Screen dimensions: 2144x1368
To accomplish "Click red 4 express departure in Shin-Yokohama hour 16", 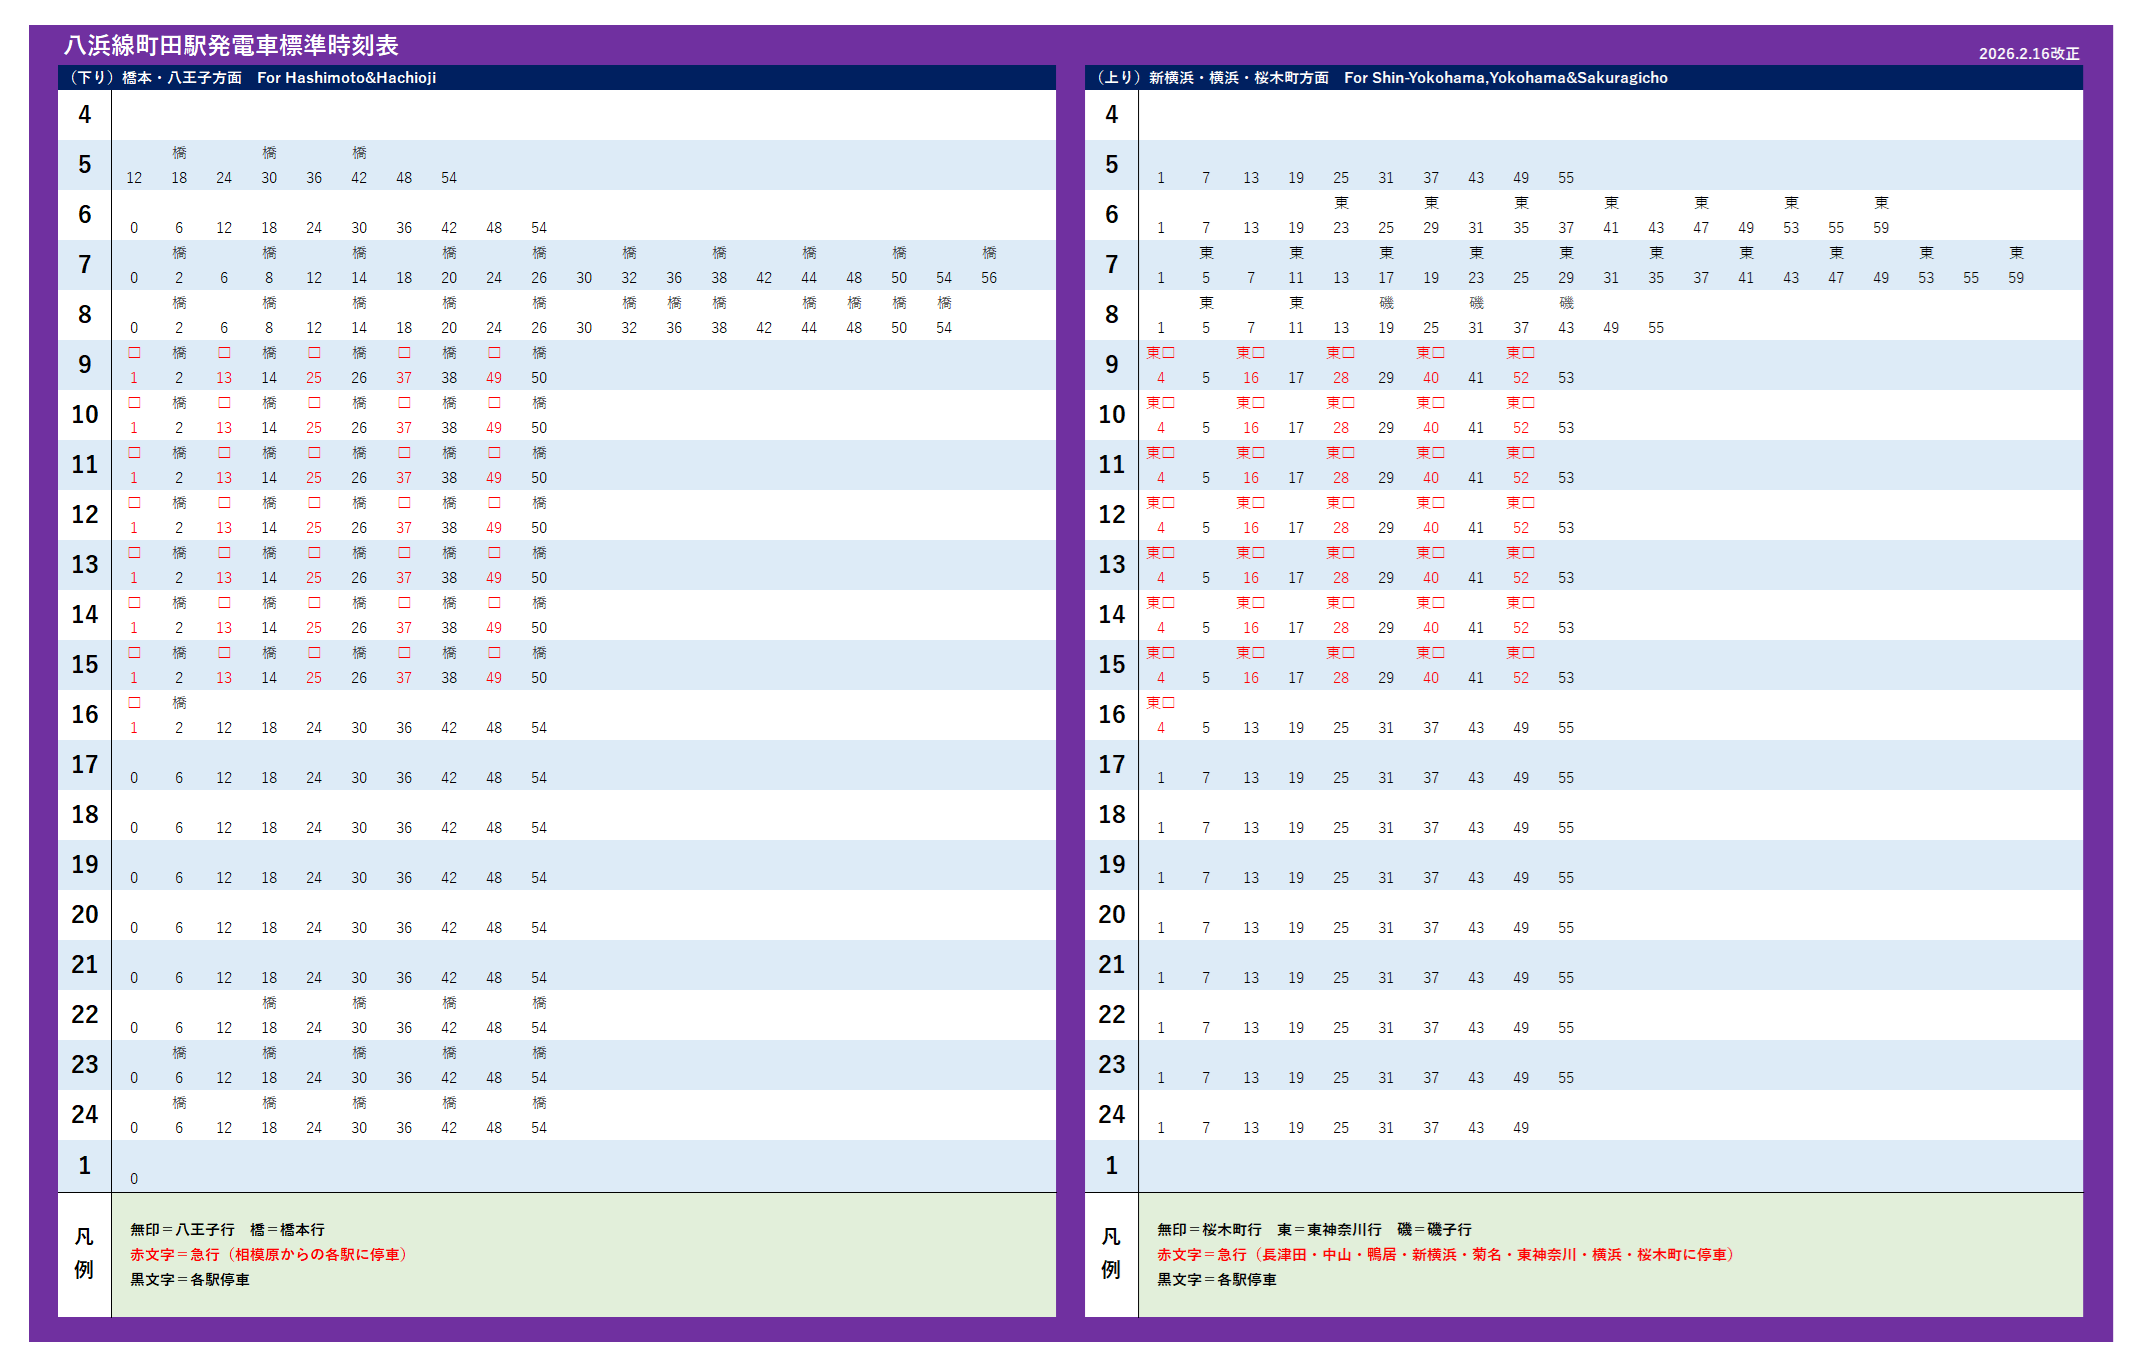I will pos(1161,728).
